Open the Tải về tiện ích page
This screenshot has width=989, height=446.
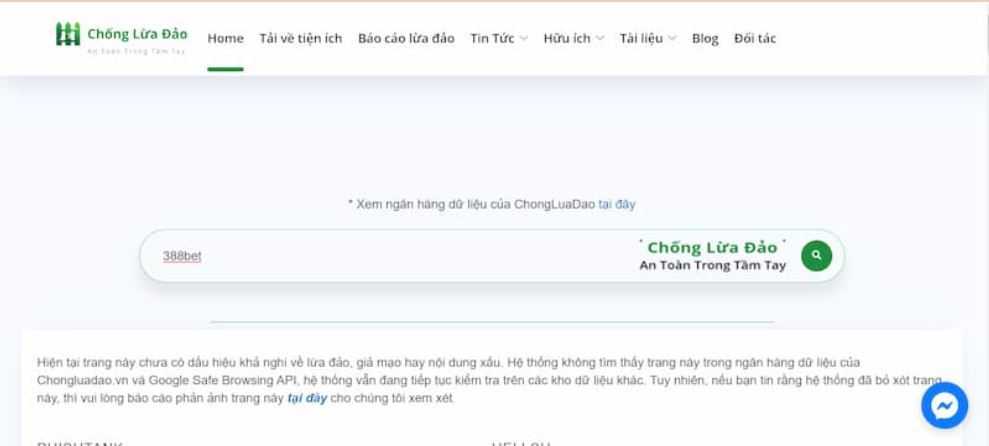click(x=300, y=38)
